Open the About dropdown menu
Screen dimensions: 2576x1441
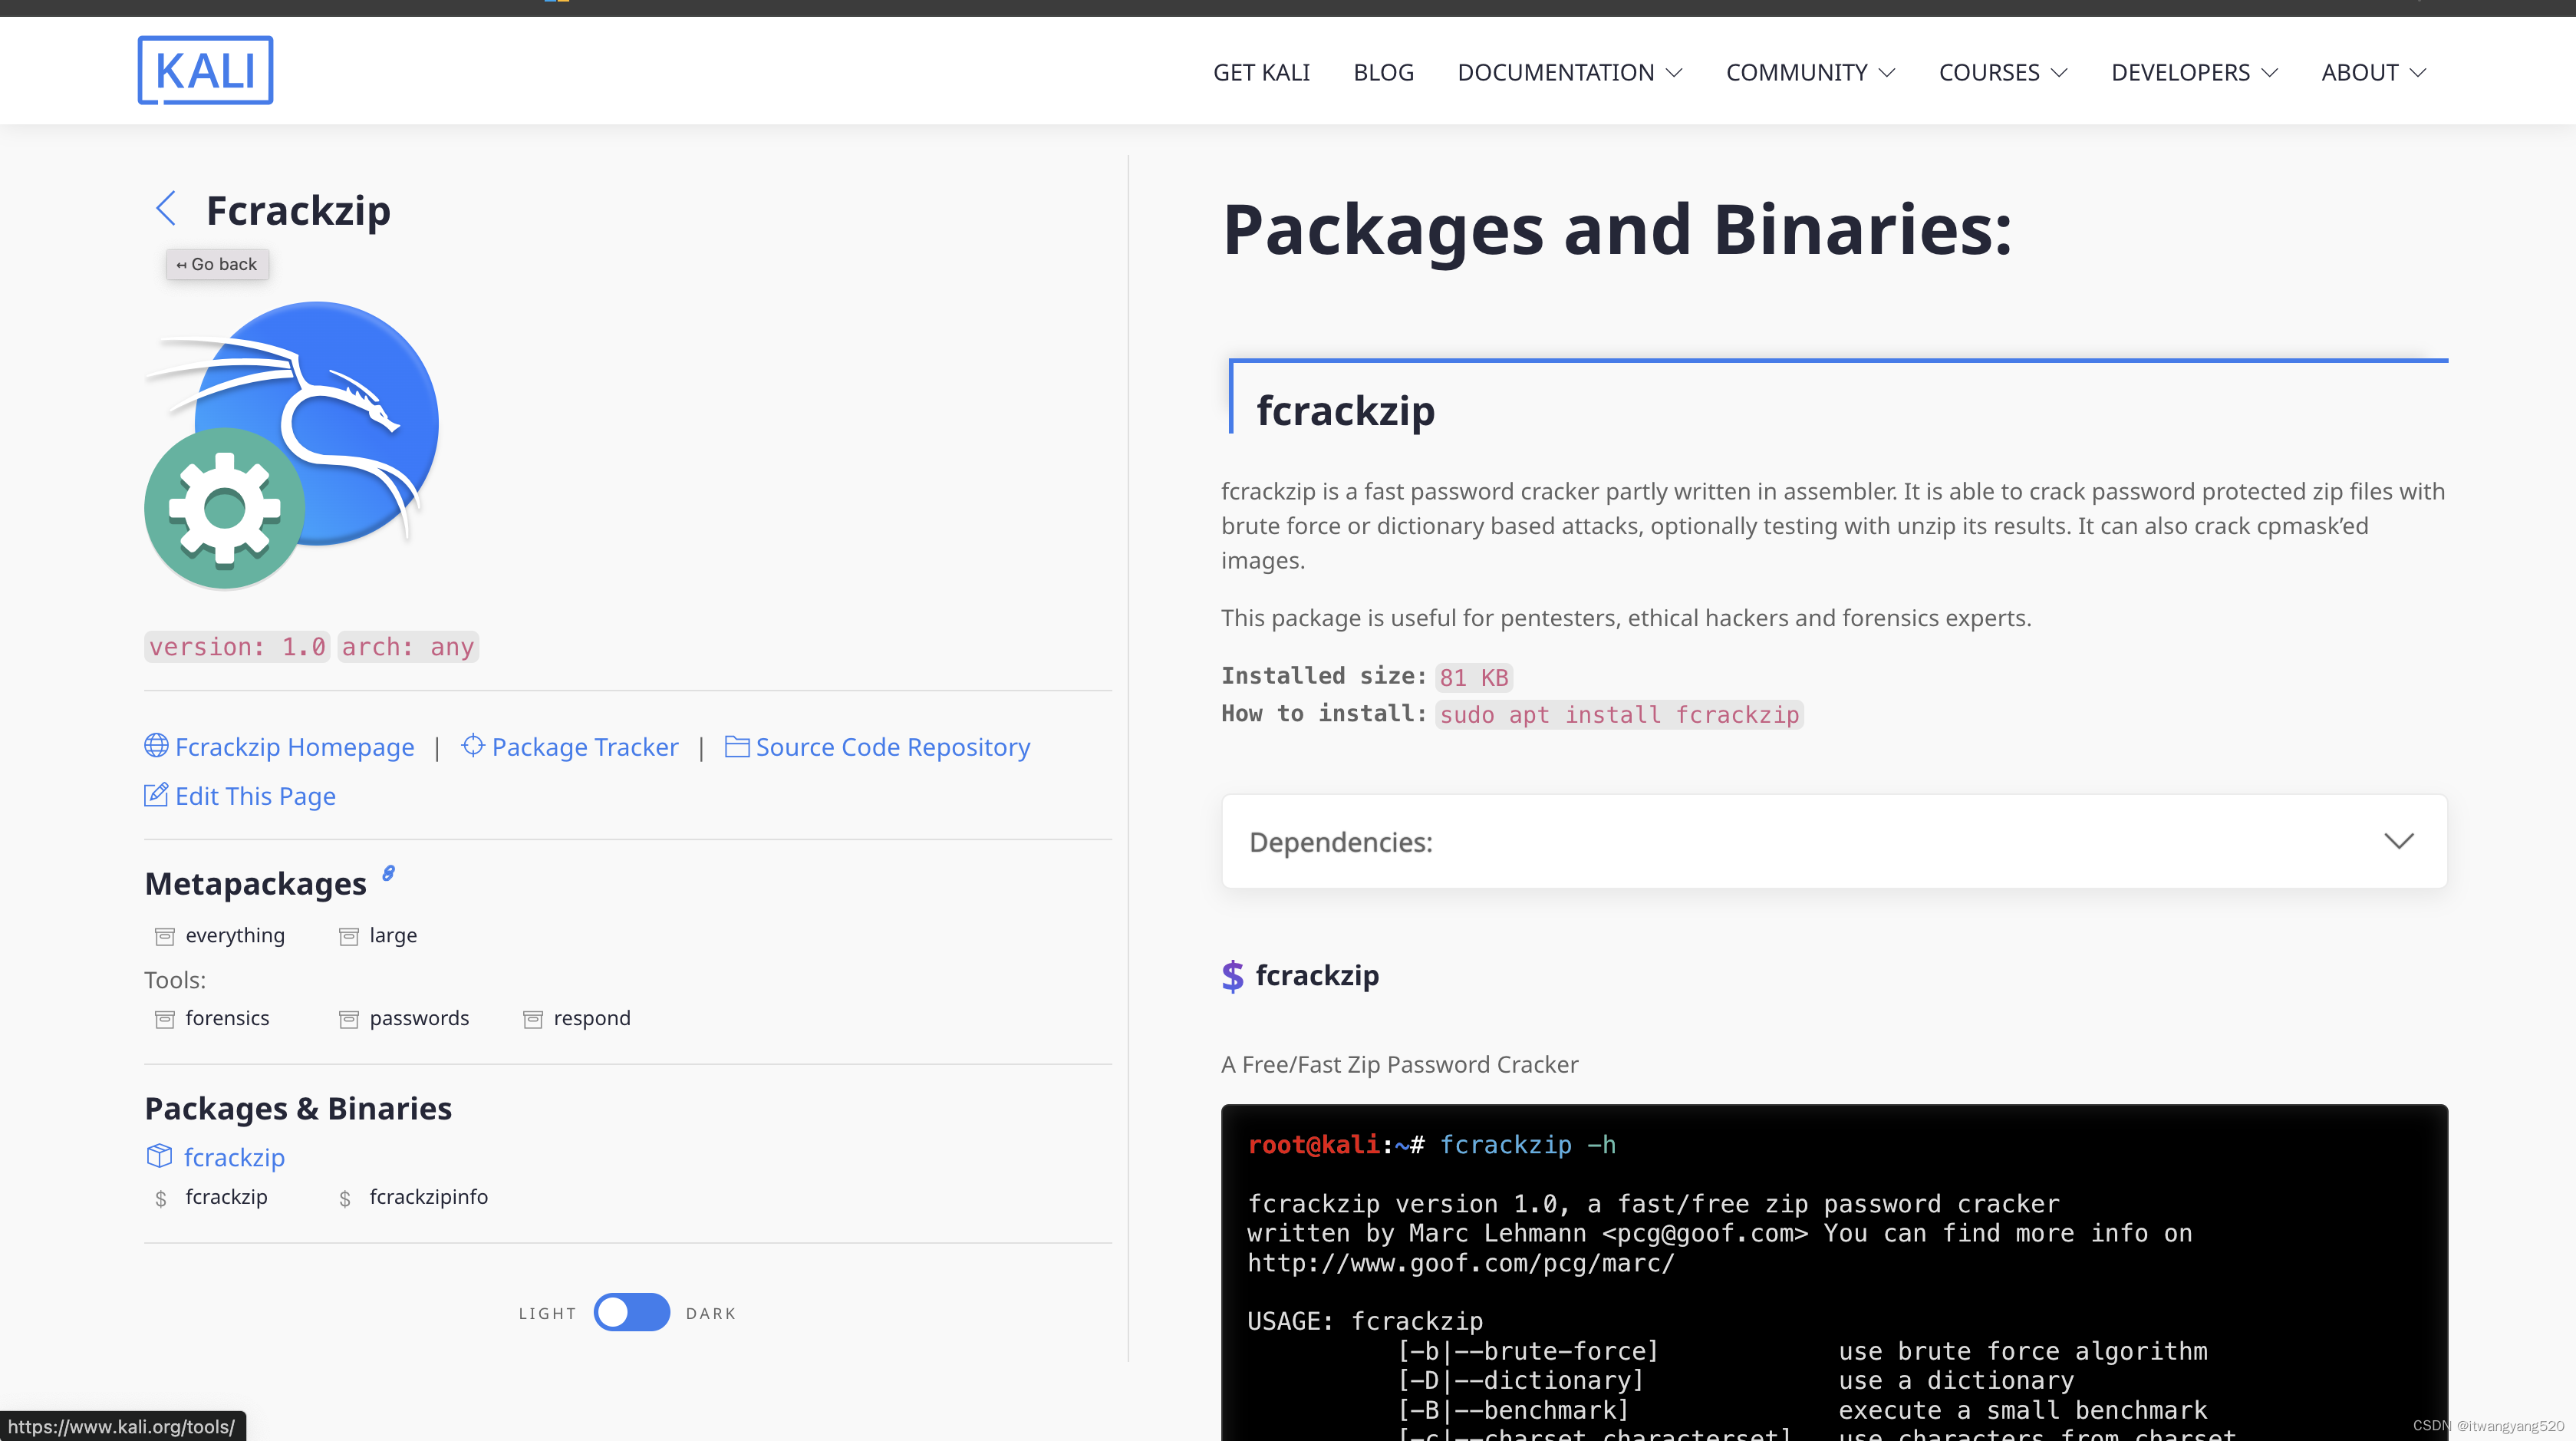(x=2373, y=72)
